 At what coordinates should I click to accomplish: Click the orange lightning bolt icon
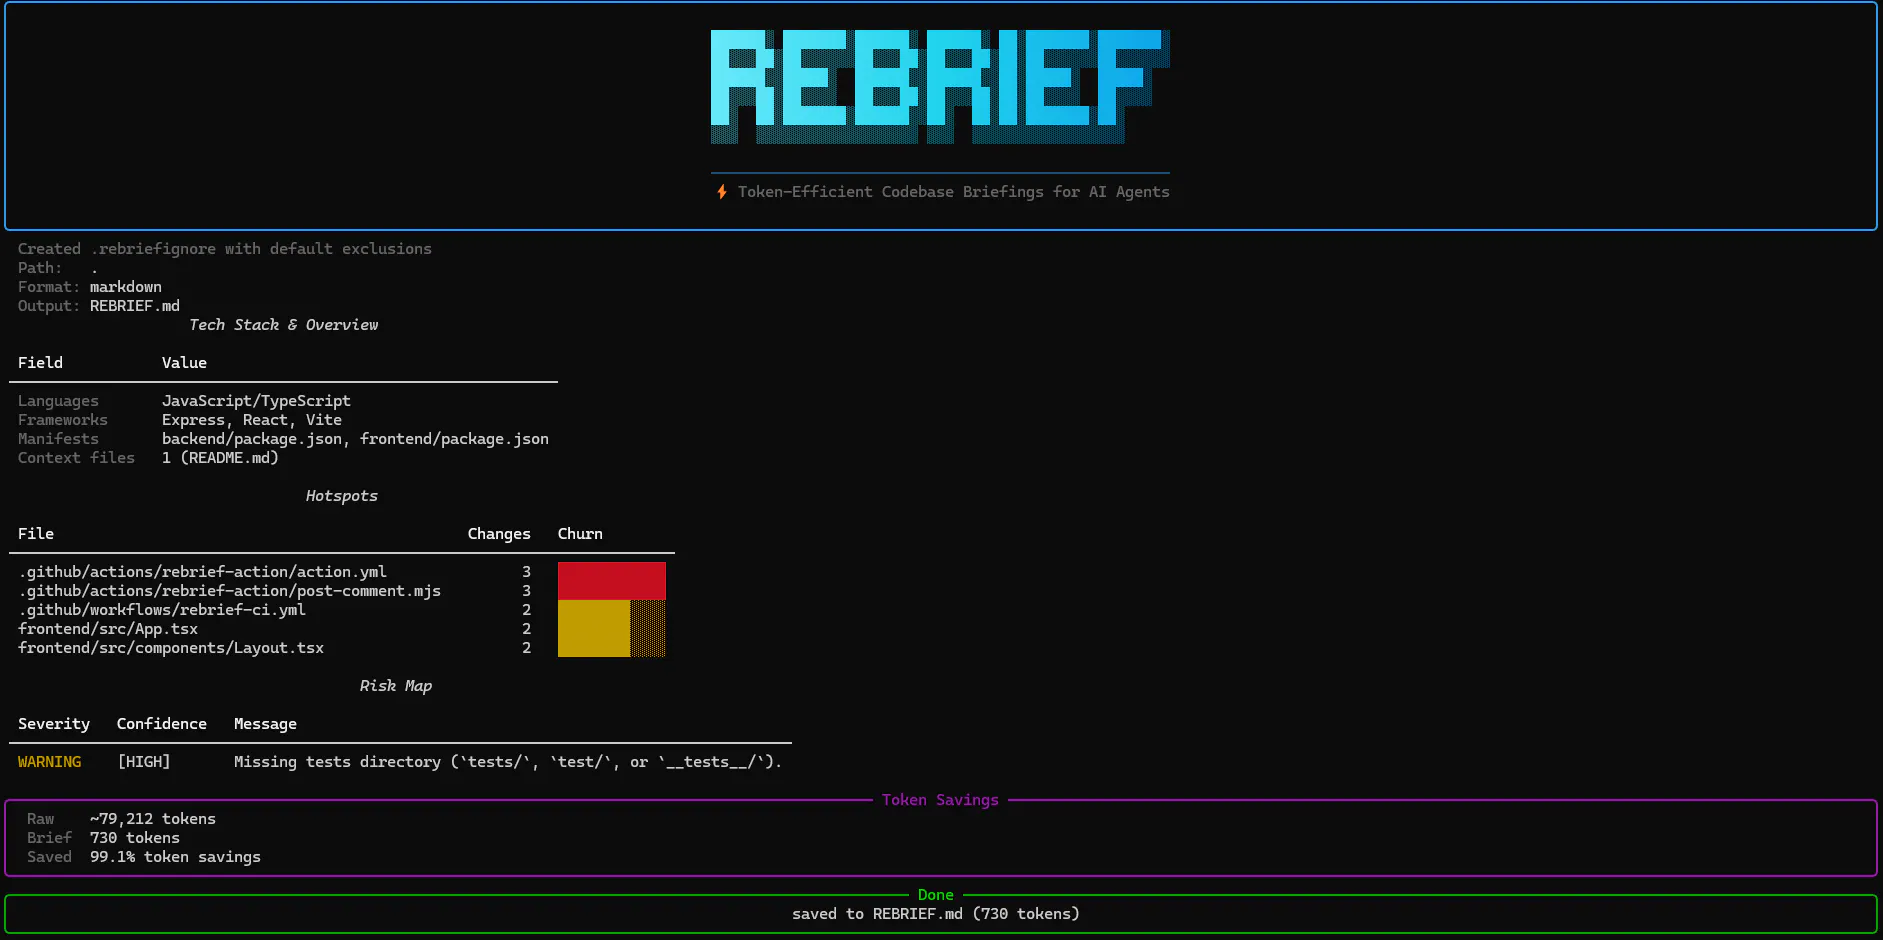[x=721, y=192]
